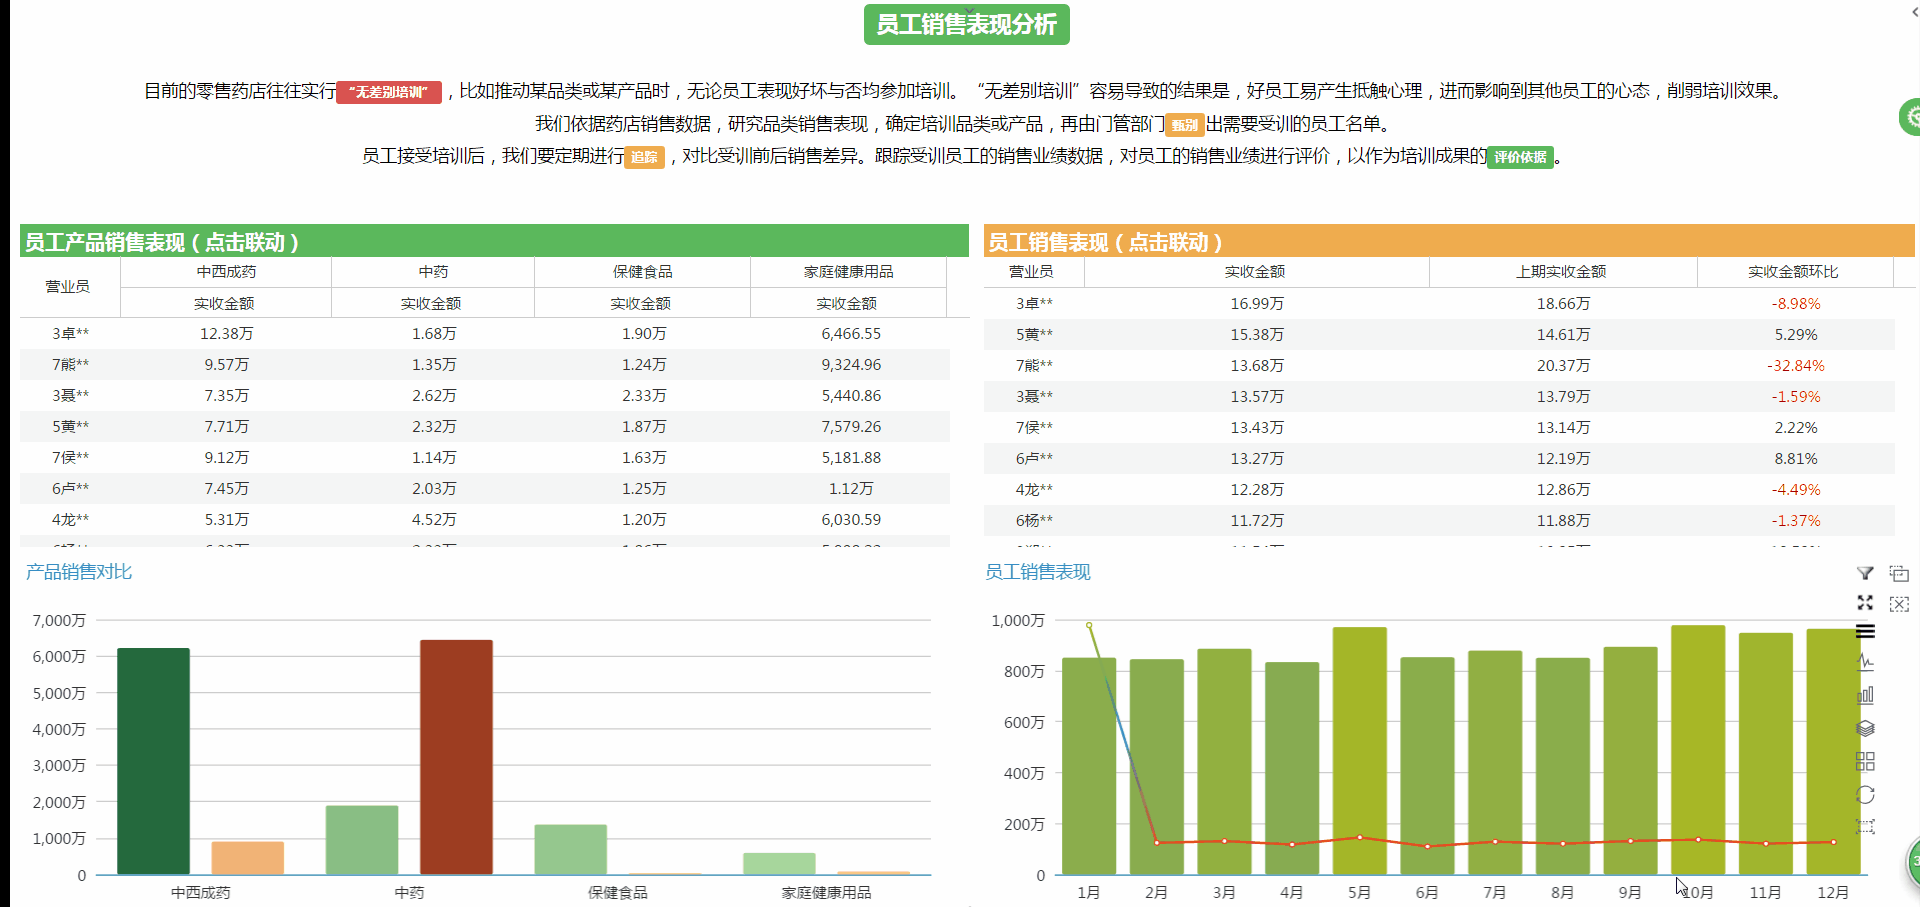Click the deselect marquee icon in chart toolbar

[x=1899, y=605]
